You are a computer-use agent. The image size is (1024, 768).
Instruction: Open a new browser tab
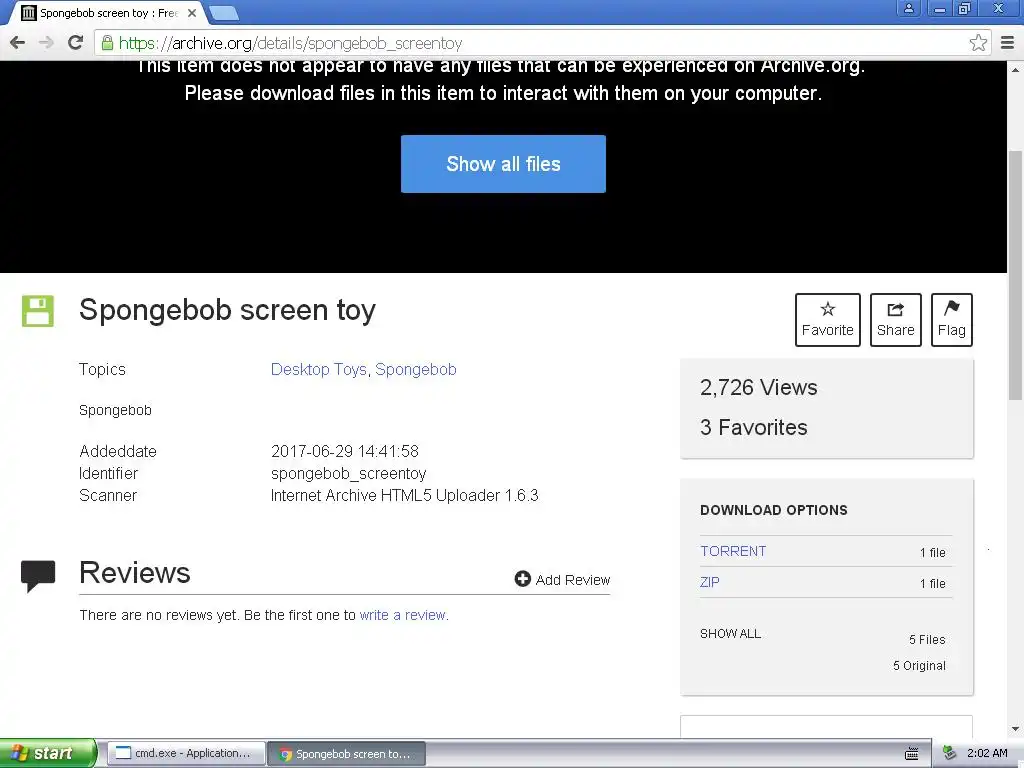pos(224,13)
